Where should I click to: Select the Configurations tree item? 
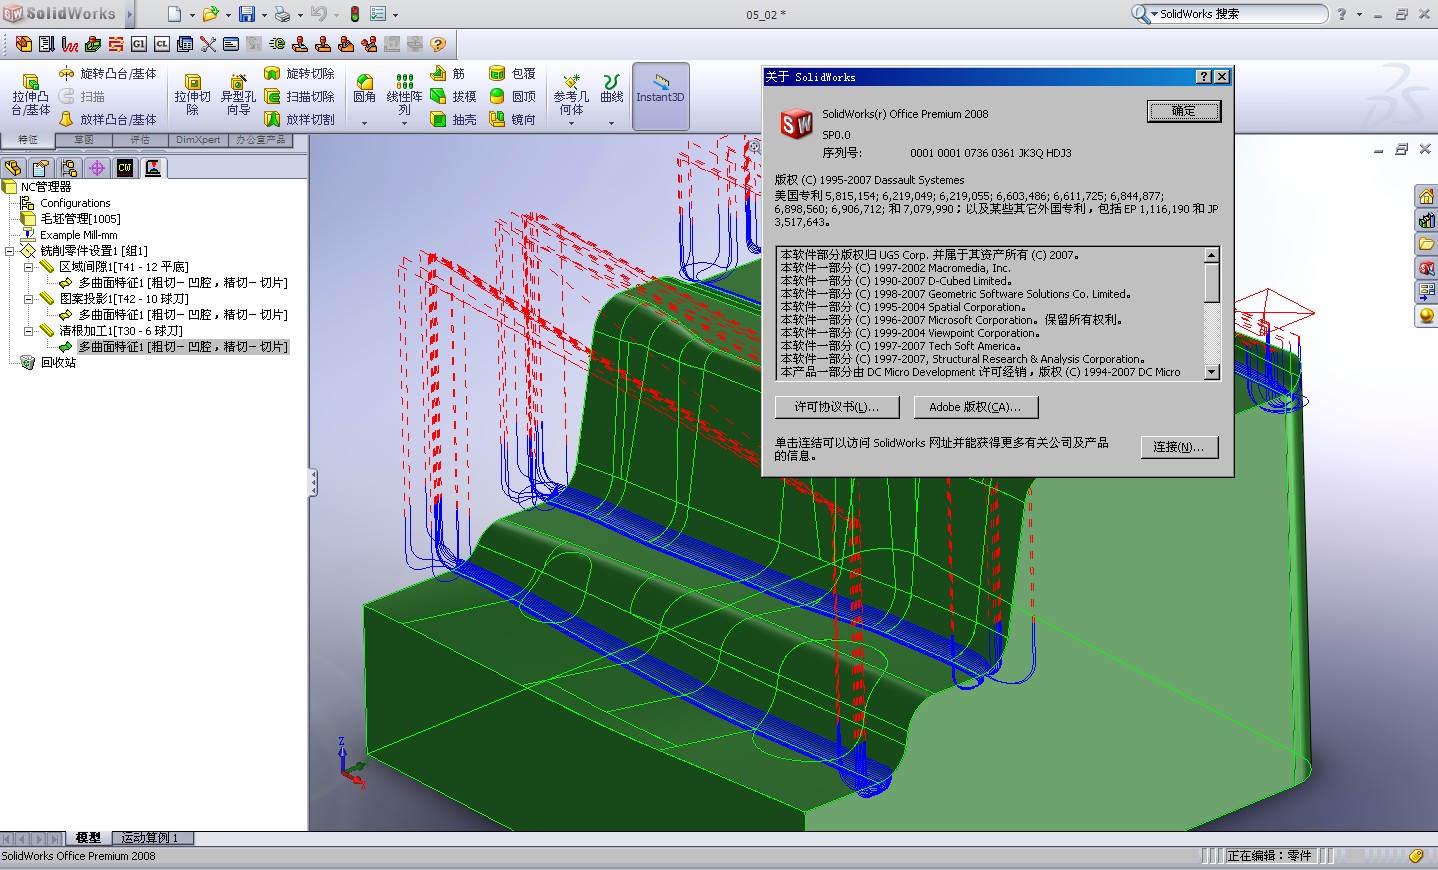(x=75, y=203)
